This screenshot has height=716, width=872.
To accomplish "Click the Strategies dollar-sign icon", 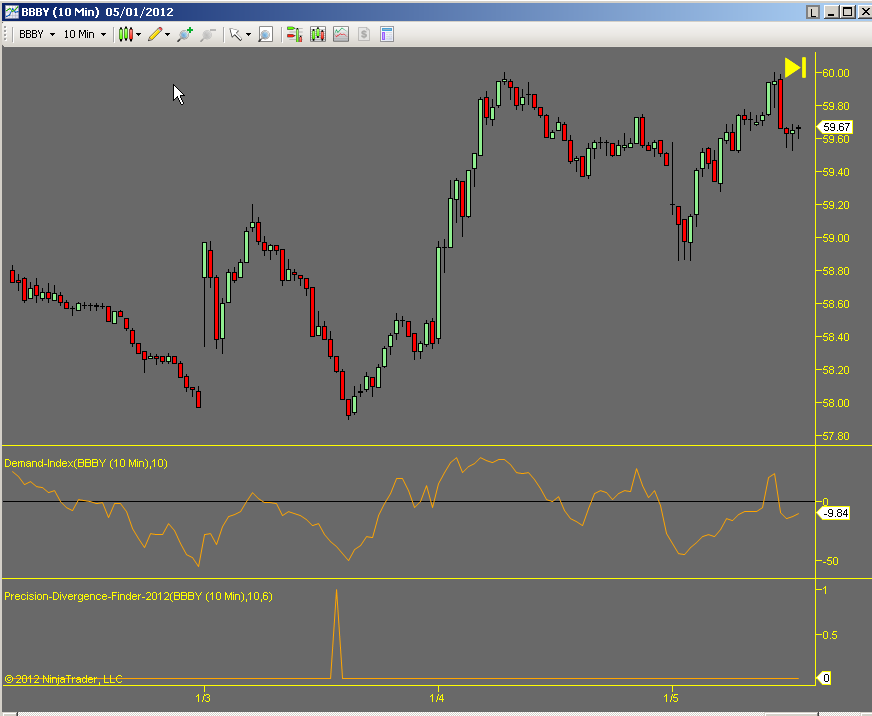I will click(364, 34).
